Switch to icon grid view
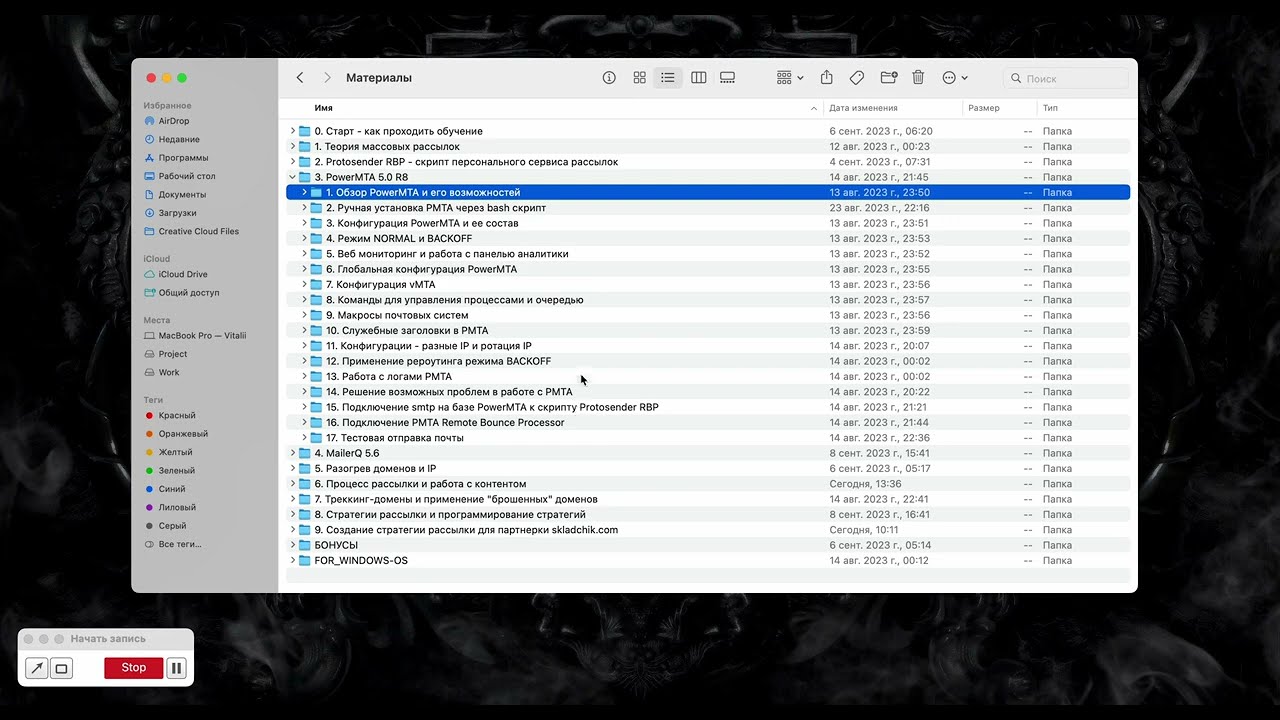This screenshot has width=1280, height=720. click(x=640, y=78)
